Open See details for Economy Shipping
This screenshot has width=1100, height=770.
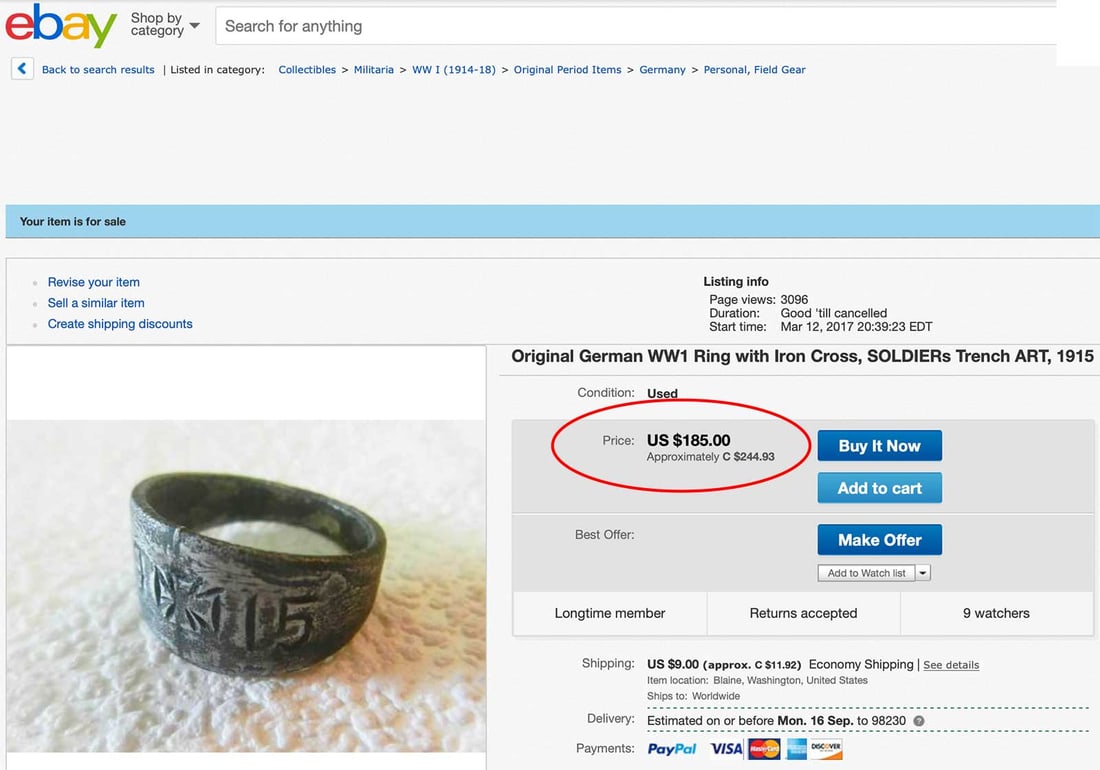point(950,664)
